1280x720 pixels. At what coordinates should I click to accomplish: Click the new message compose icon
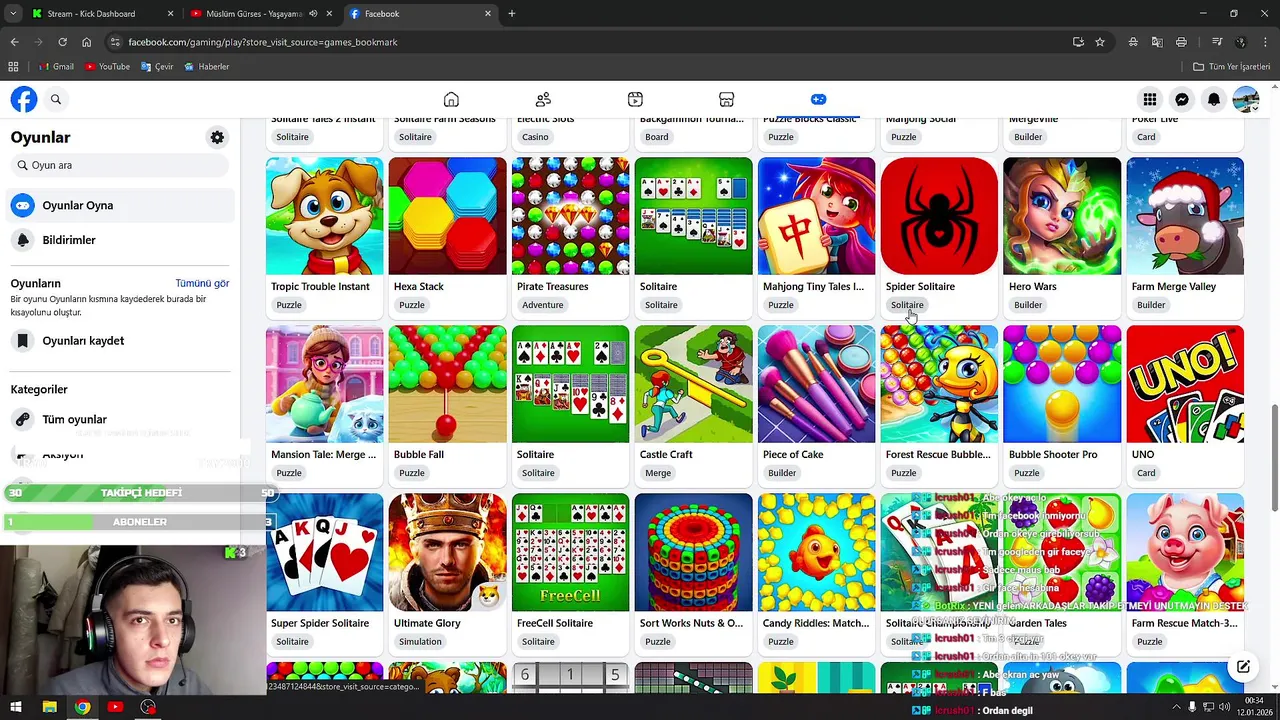[1243, 667]
